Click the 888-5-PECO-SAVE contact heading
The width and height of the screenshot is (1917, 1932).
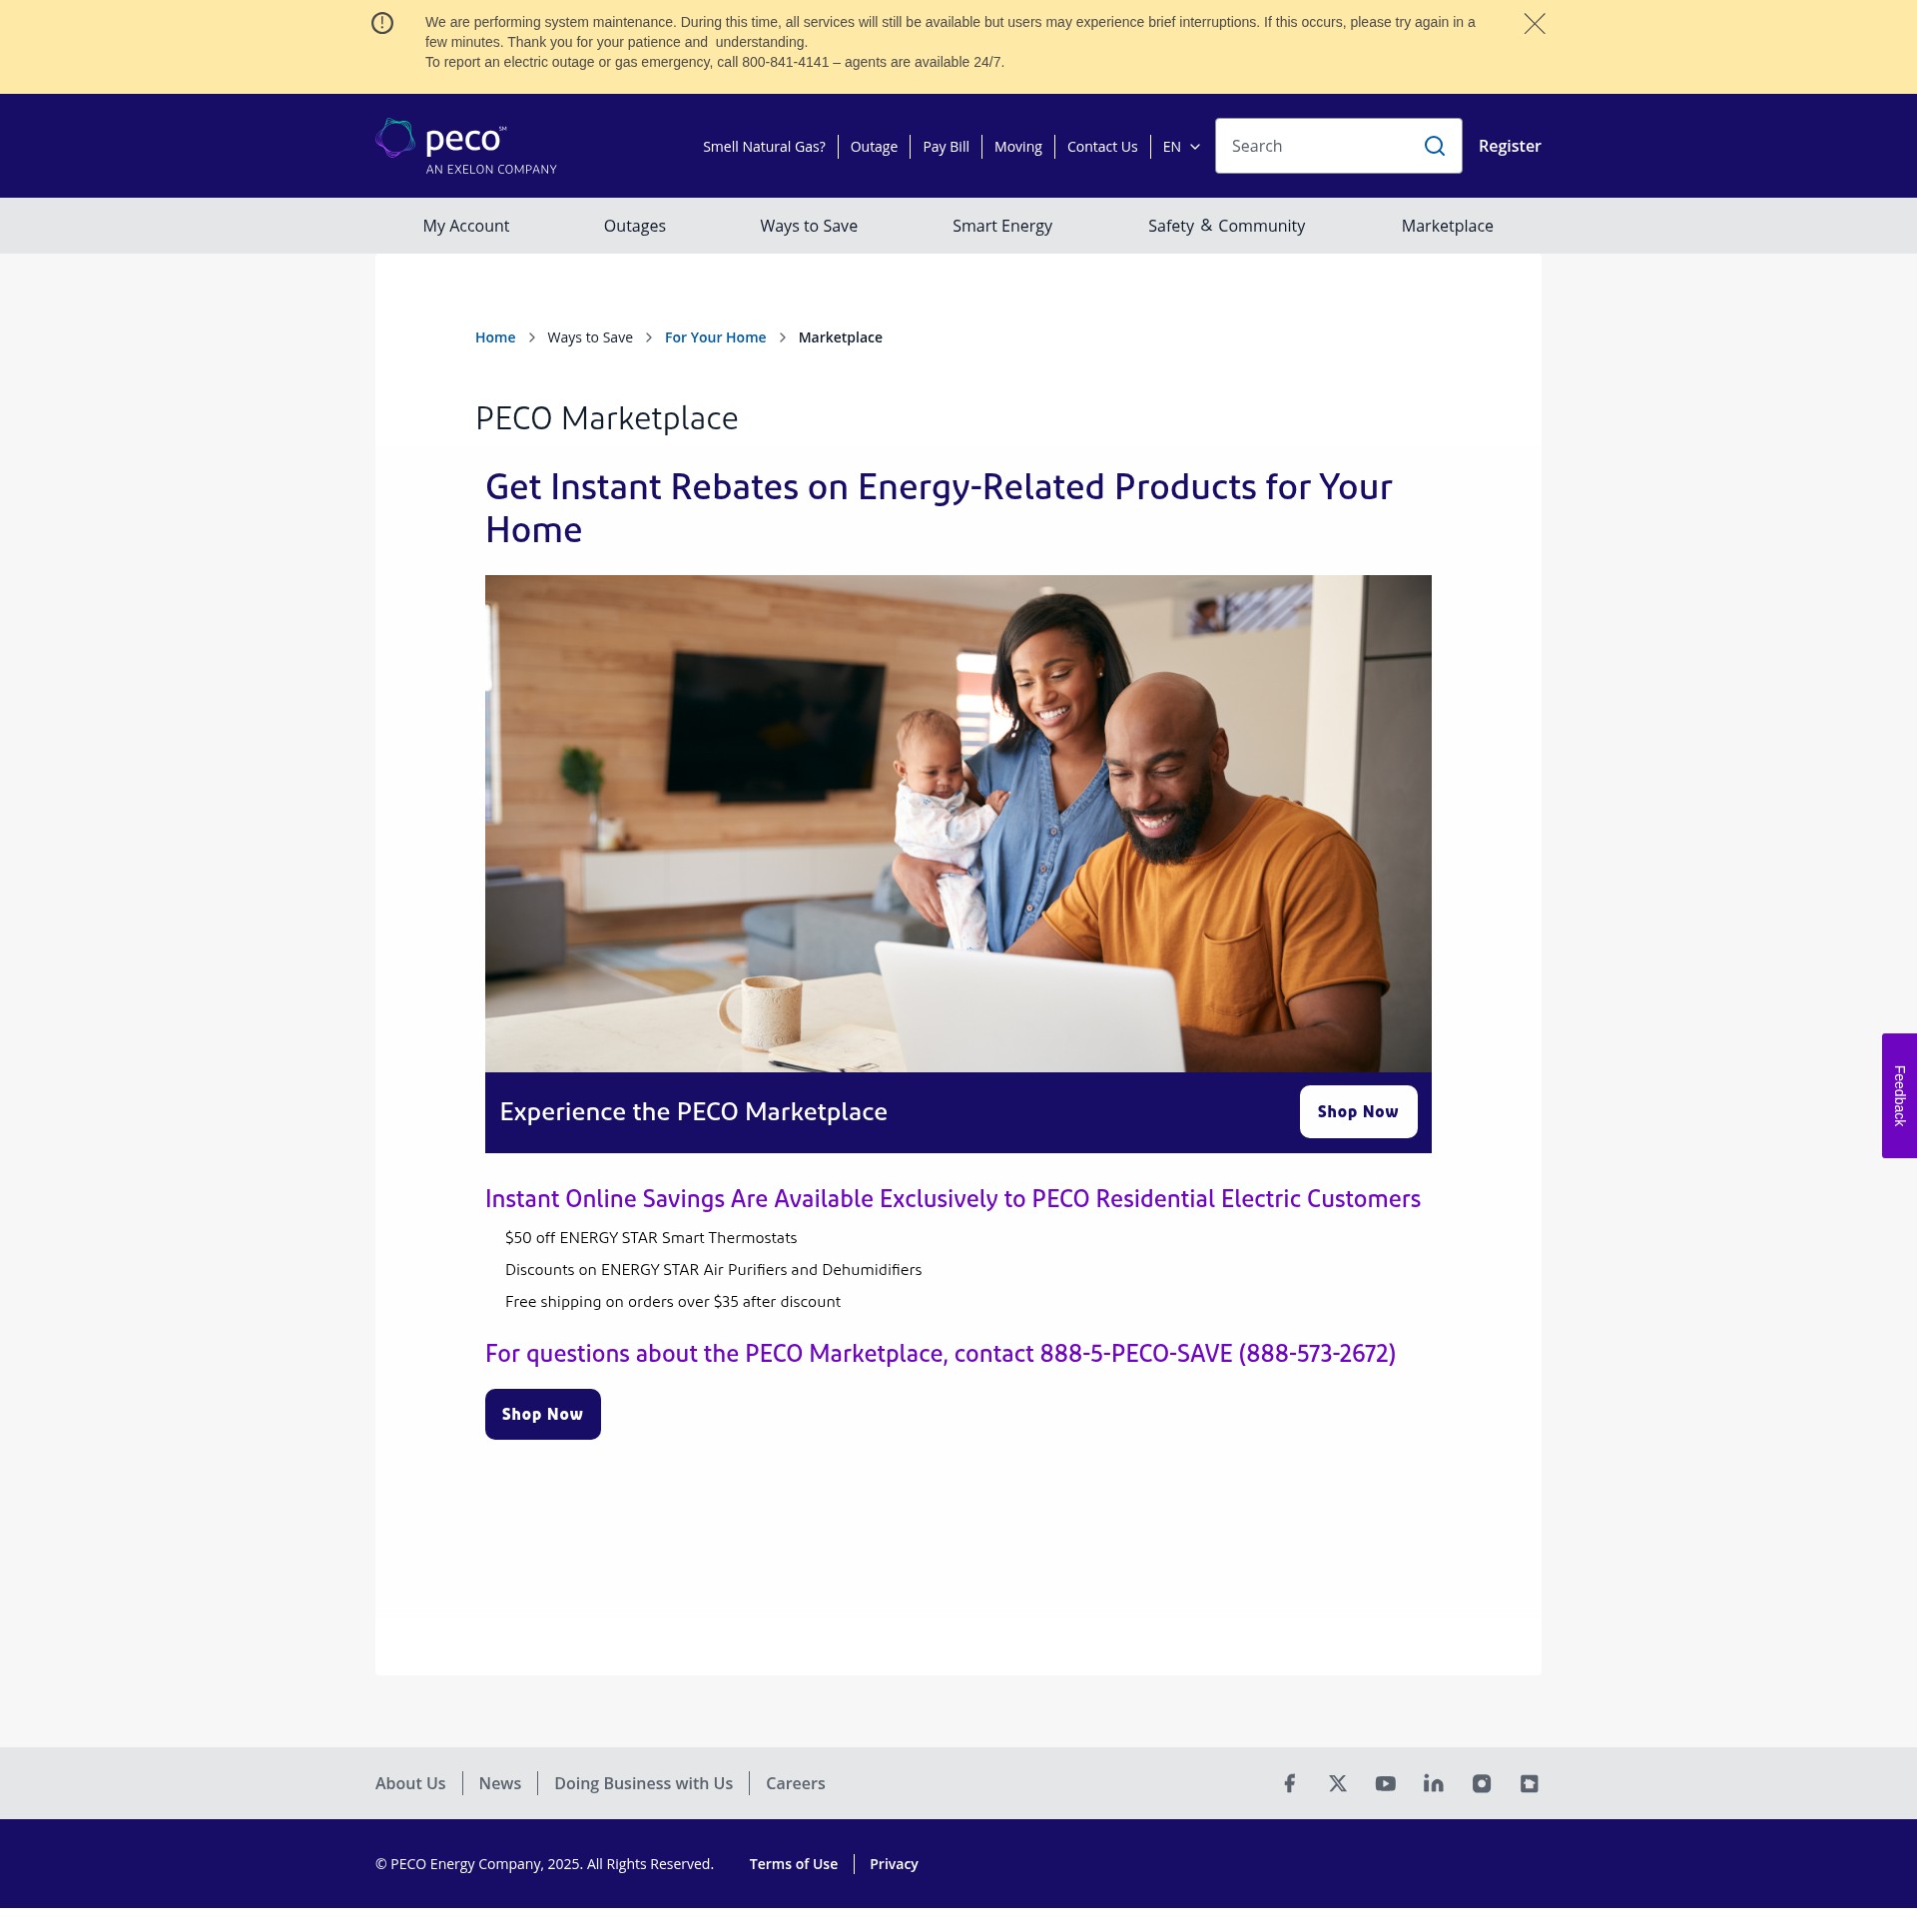click(940, 1353)
